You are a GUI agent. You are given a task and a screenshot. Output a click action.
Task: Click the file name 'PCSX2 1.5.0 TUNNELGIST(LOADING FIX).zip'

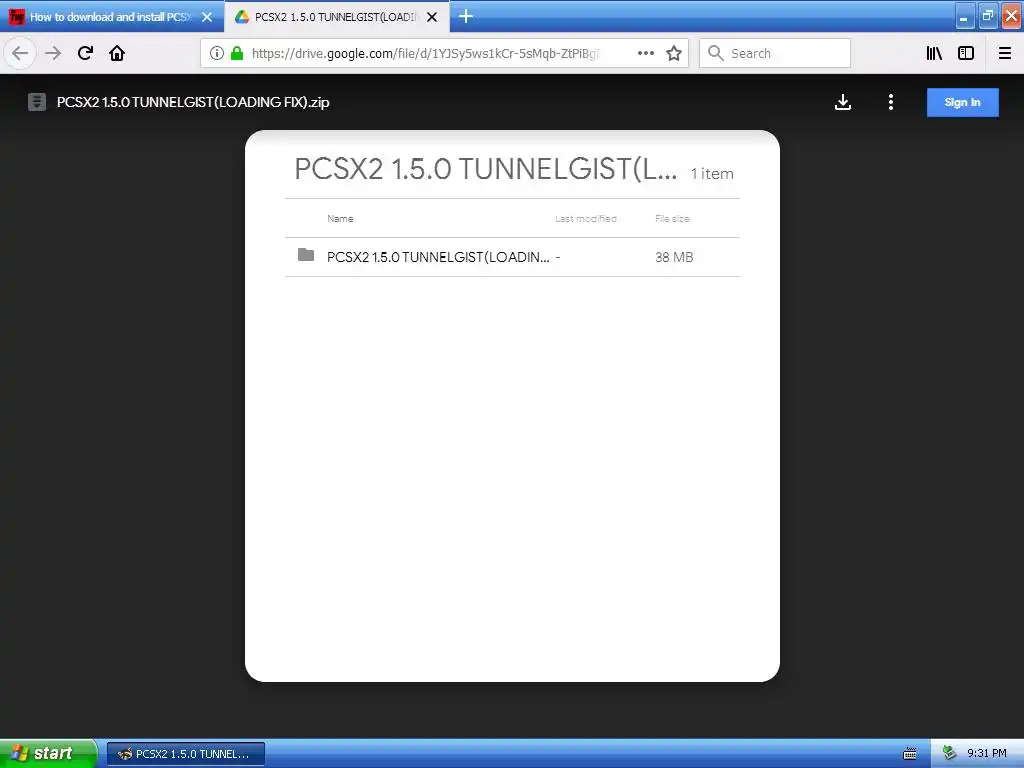[193, 103]
